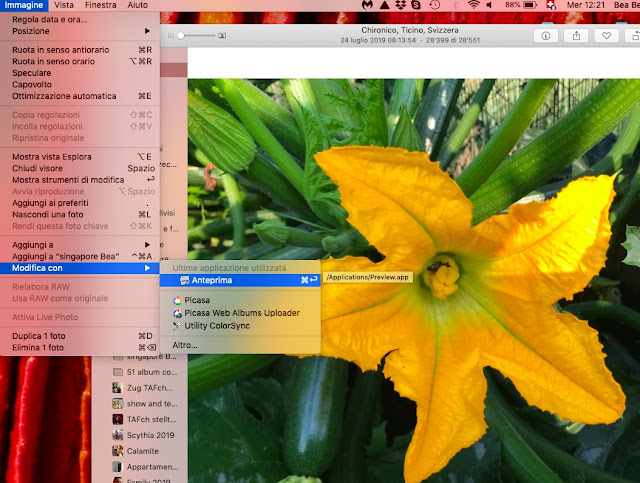Click the Bluetooth icon in menu bar
Image resolution: width=640 pixels, height=483 pixels.
pyautogui.click(x=456, y=5)
